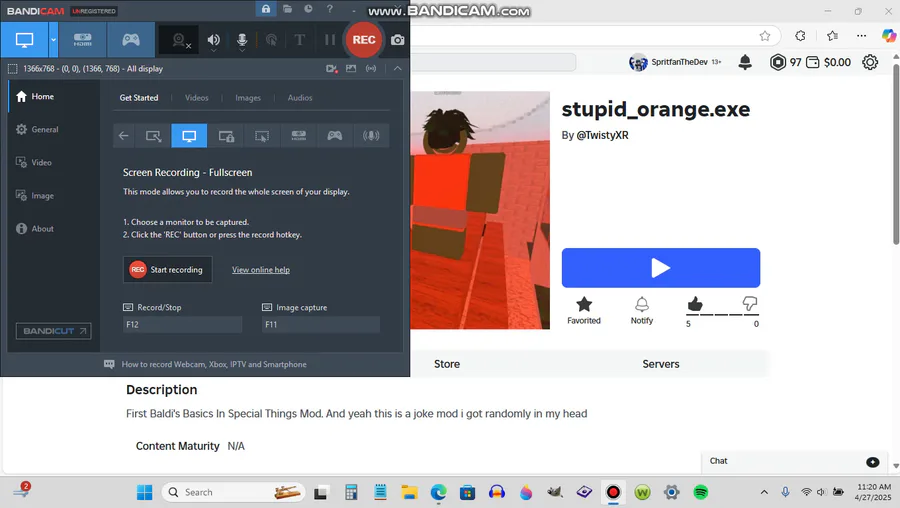The width and height of the screenshot is (900, 508).
Task: Click the Robux balance icon showing 97
Action: [778, 62]
